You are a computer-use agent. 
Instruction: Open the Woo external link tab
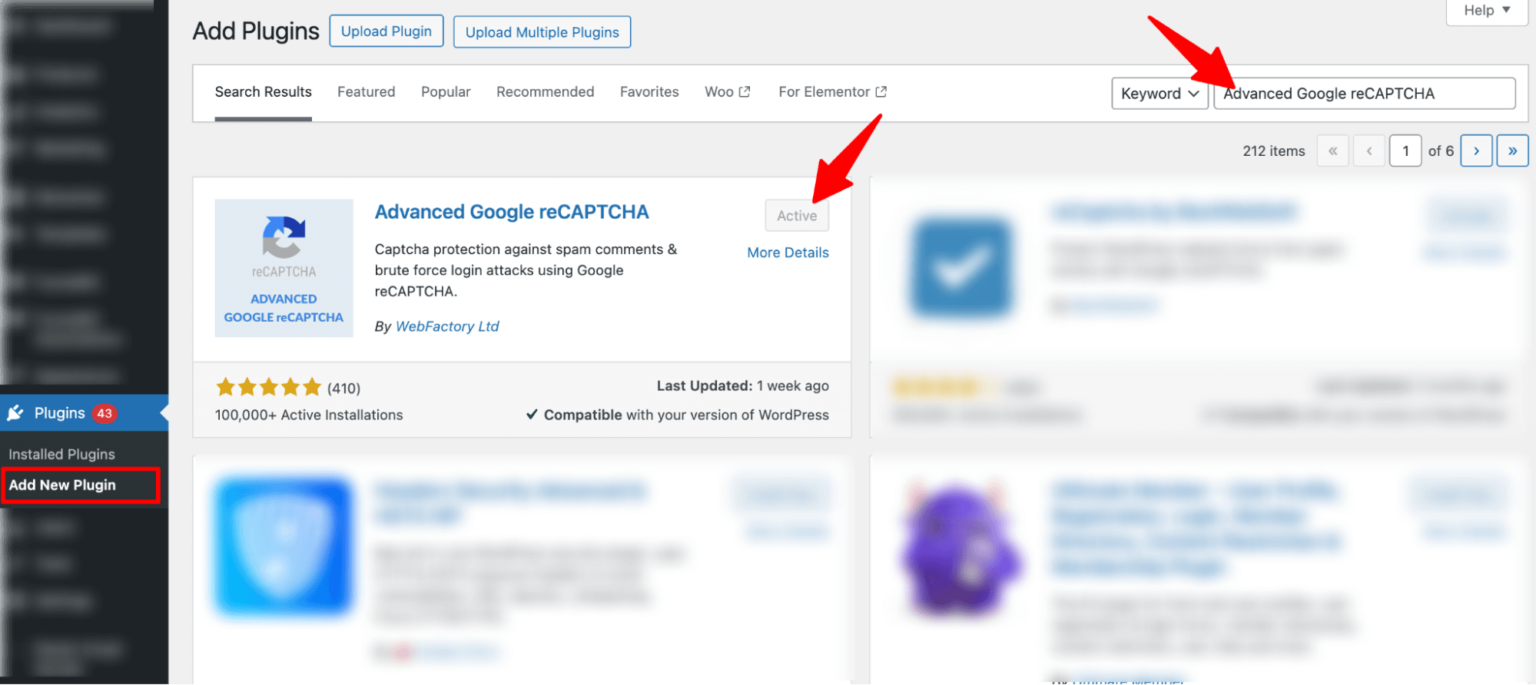click(x=727, y=92)
